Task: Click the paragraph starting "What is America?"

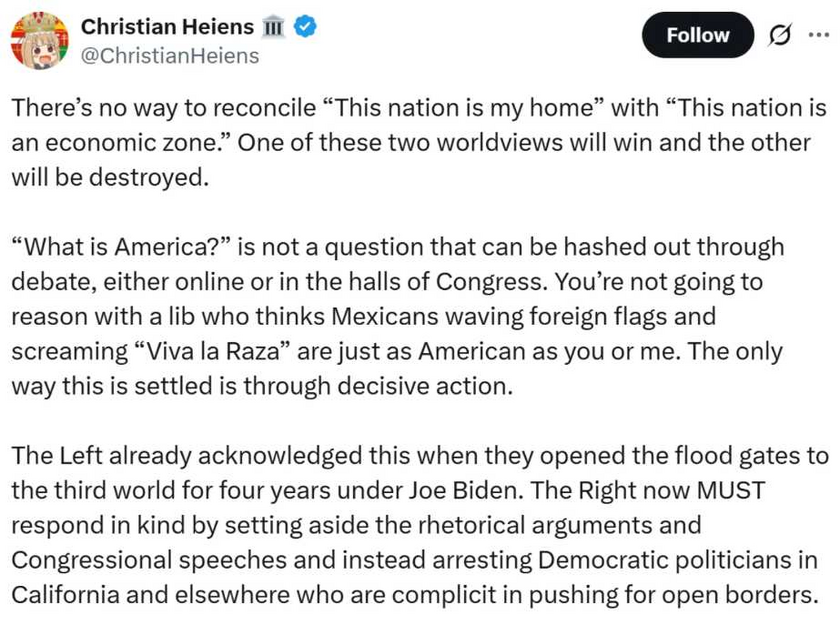Action: click(398, 316)
